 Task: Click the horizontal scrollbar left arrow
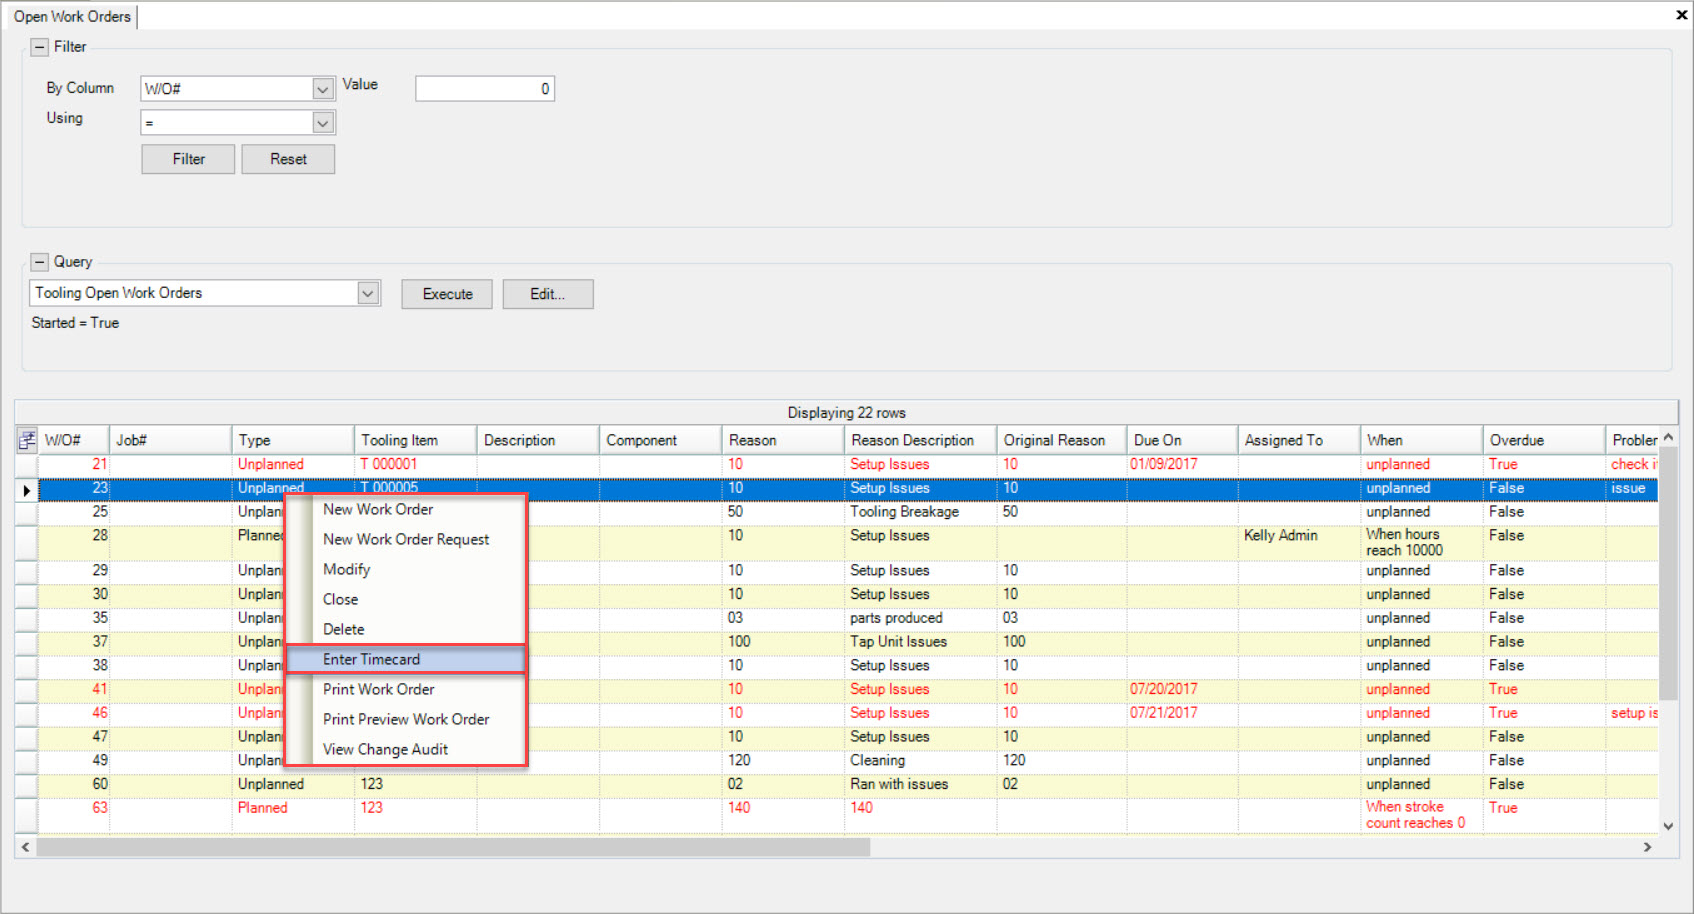point(26,847)
